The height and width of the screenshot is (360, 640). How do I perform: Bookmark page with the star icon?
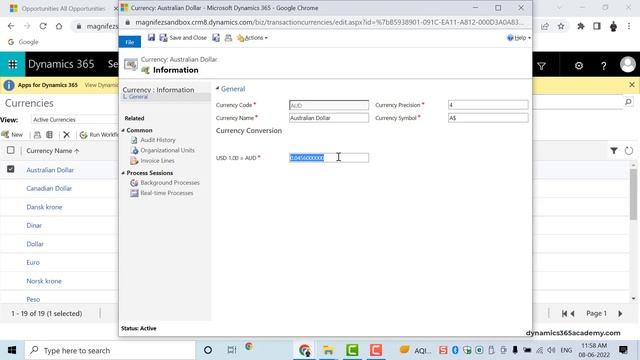pyautogui.click(x=561, y=26)
